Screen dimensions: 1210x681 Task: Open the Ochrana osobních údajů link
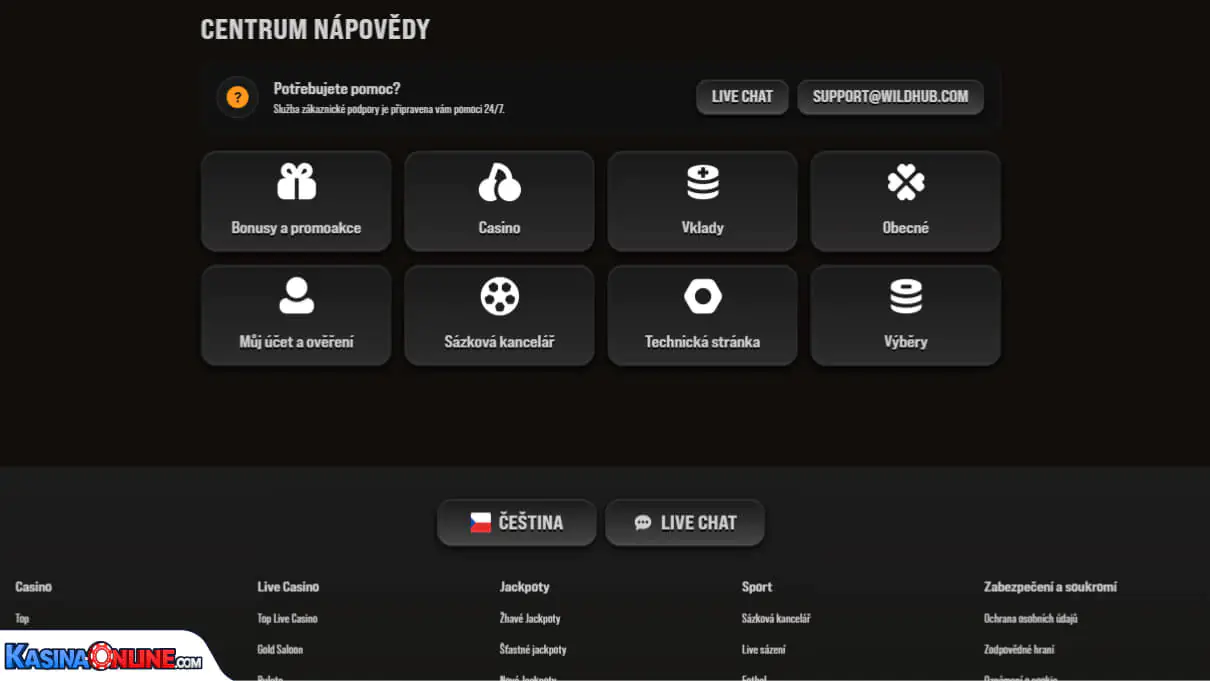pyautogui.click(x=1031, y=619)
